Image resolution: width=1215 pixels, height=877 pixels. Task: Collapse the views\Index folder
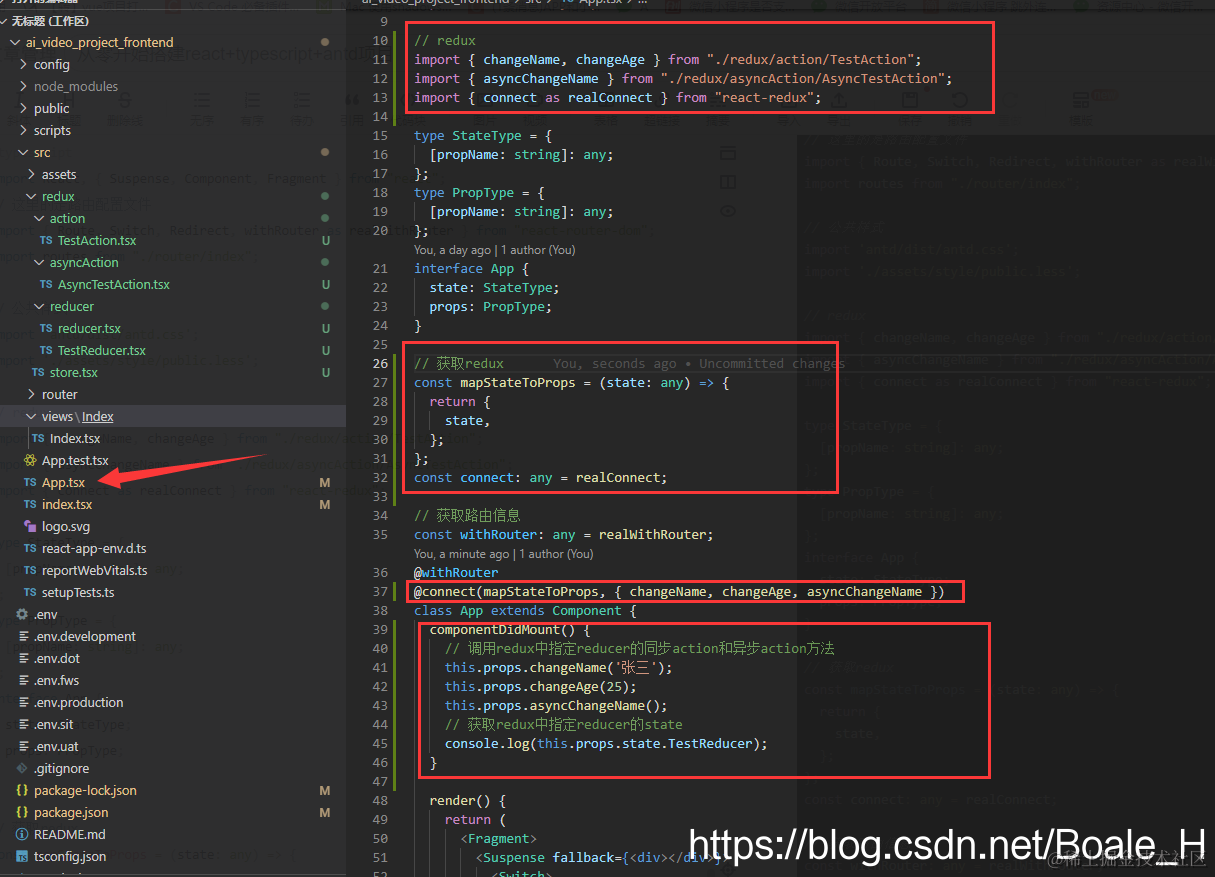coord(32,417)
